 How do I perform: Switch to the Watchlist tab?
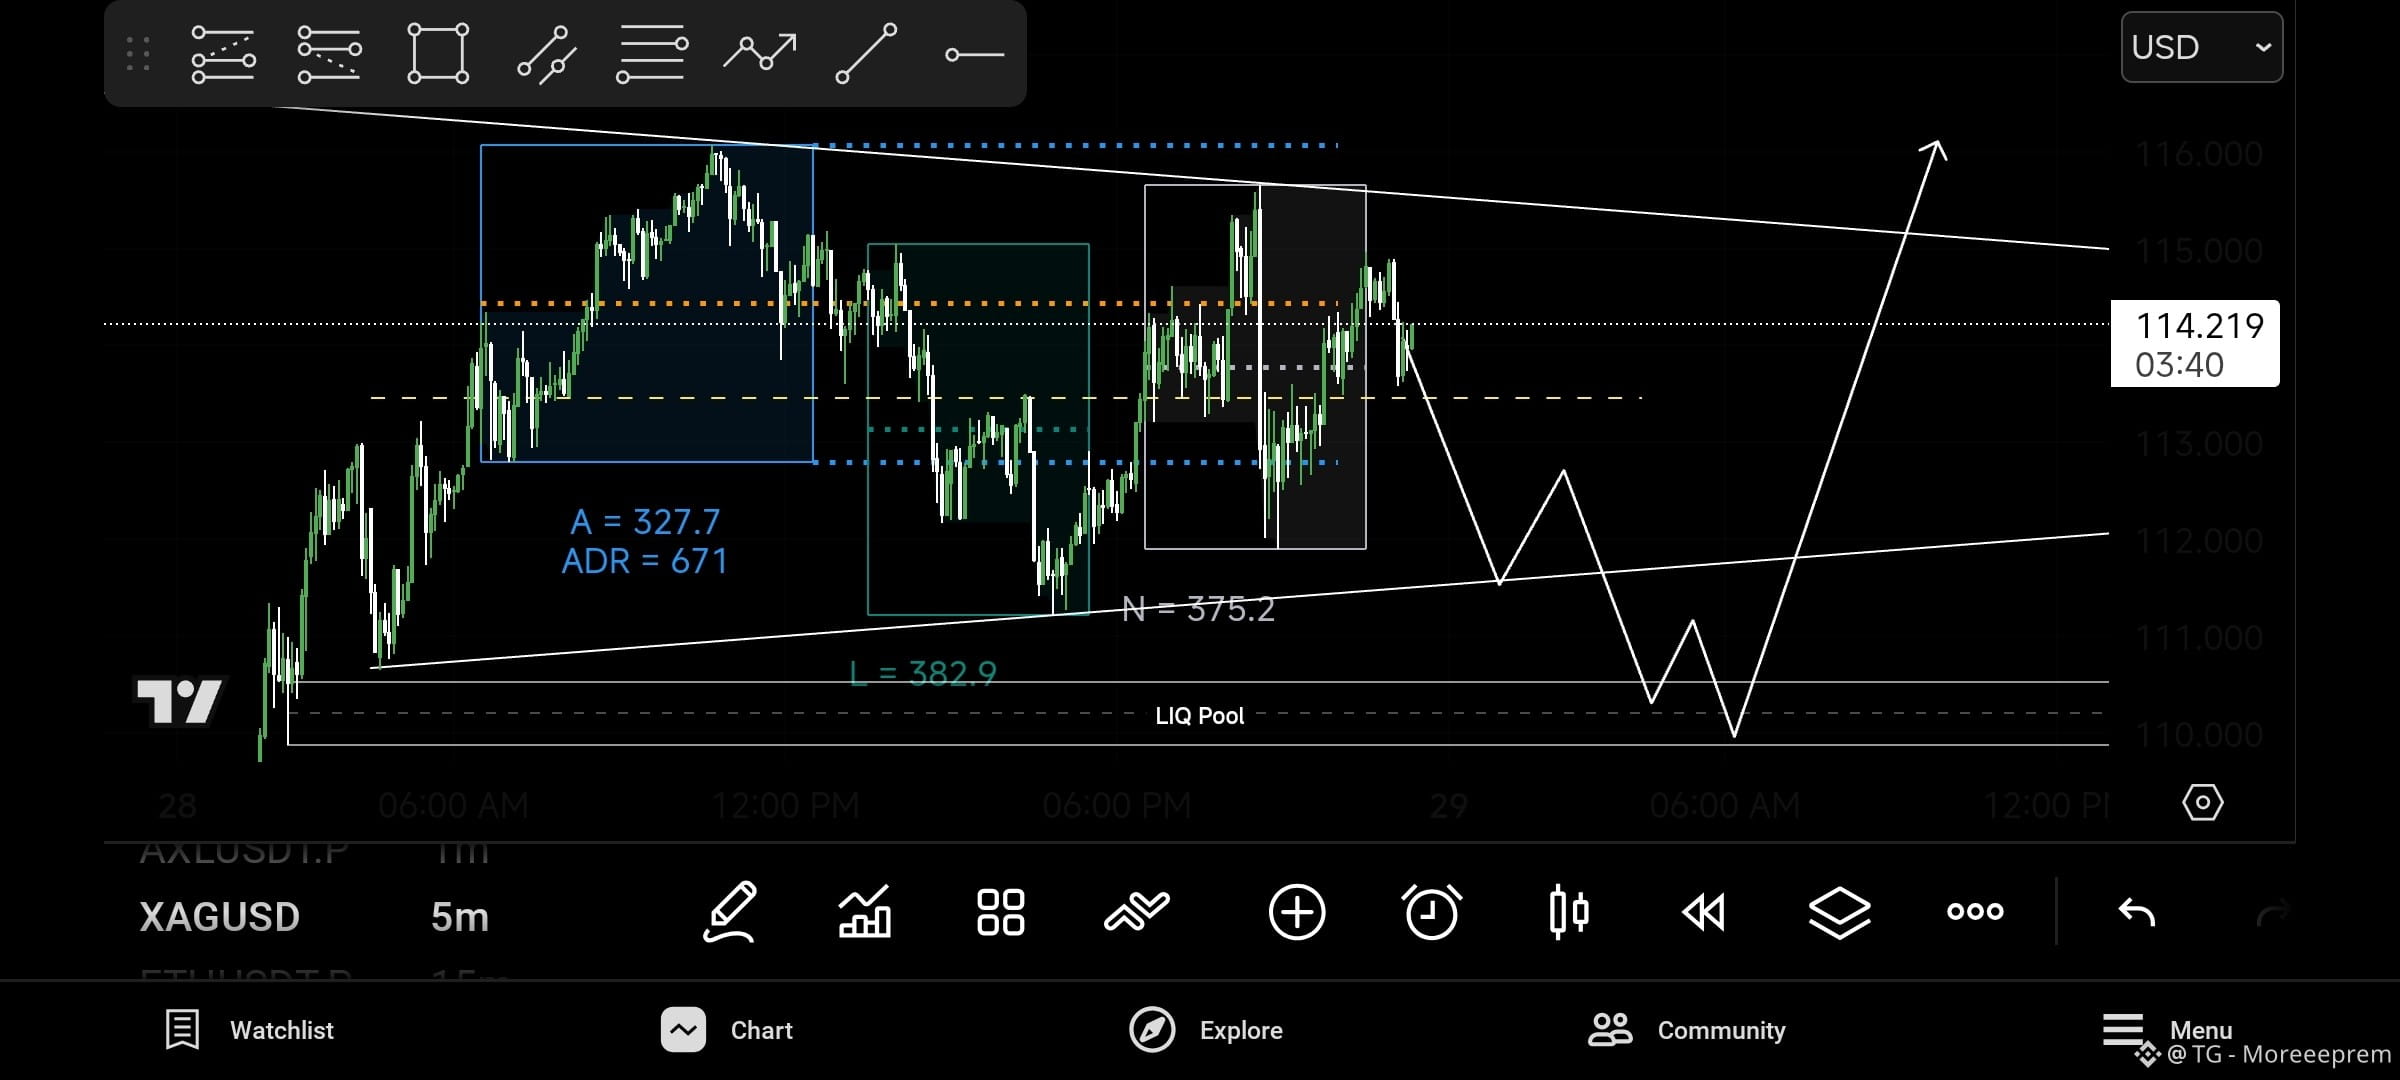[249, 1030]
